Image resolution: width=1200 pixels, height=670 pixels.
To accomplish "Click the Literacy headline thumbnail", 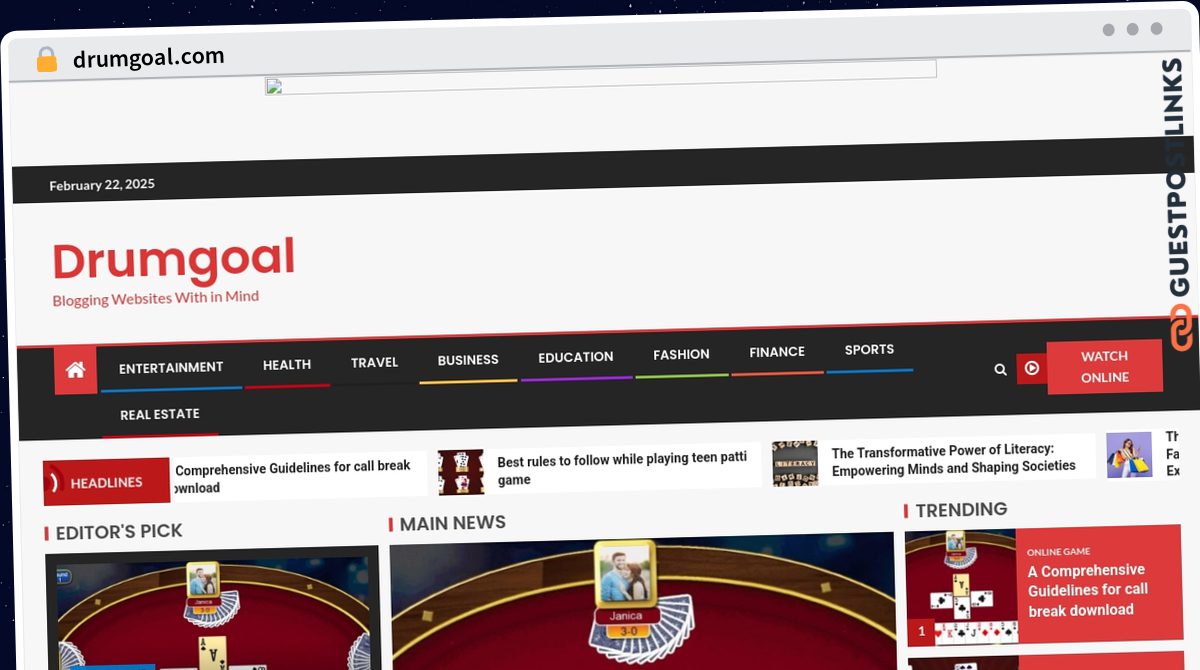I will (x=795, y=463).
